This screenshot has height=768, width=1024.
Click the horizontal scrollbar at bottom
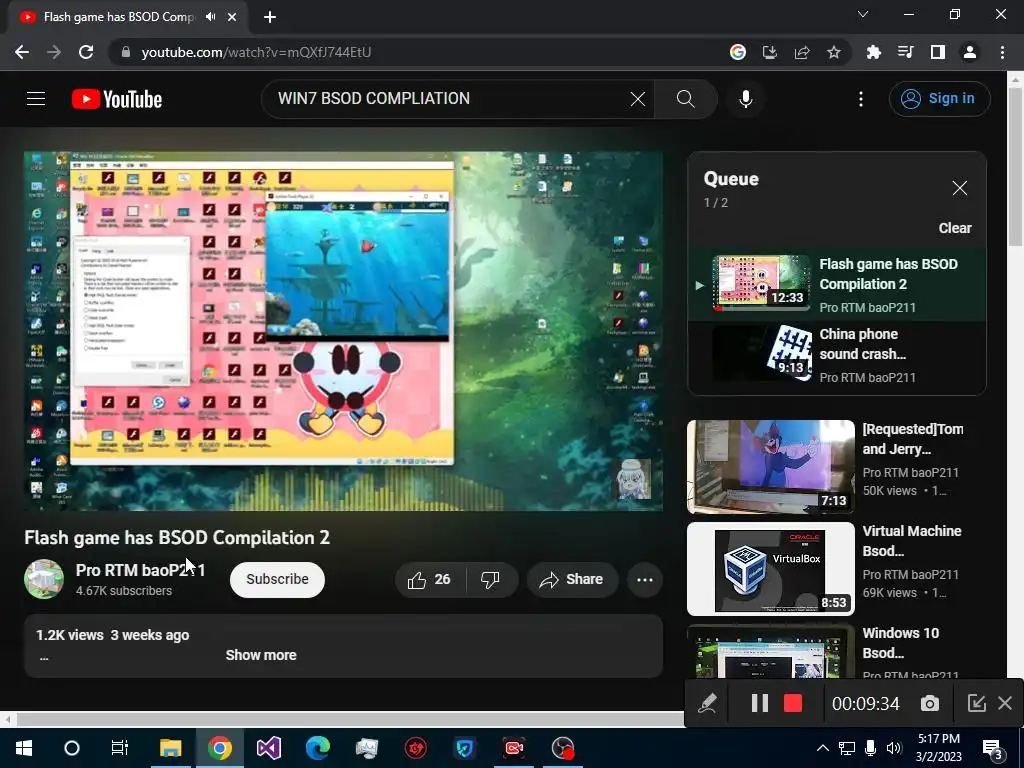coord(350,719)
